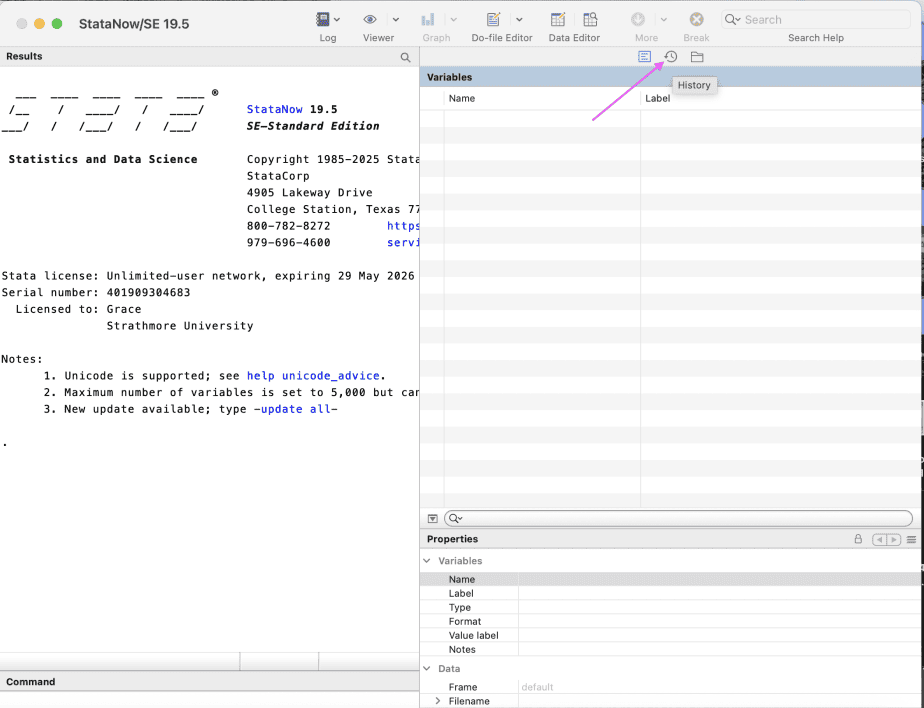
Task: Open the Viewer dropdown arrow
Action: [395, 20]
